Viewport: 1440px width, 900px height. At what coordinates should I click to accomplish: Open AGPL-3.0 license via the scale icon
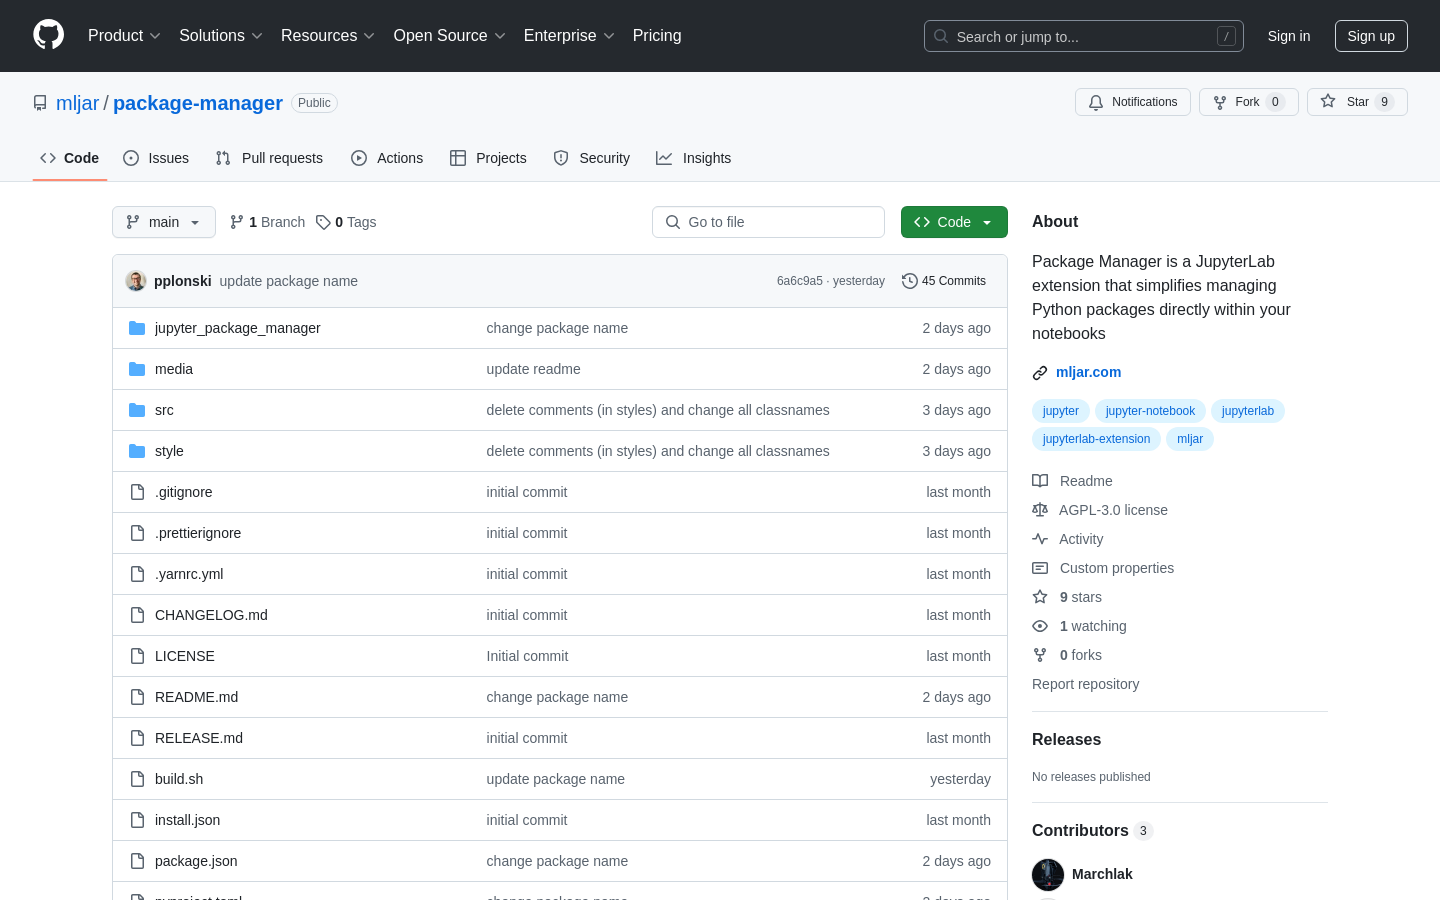tap(1040, 510)
